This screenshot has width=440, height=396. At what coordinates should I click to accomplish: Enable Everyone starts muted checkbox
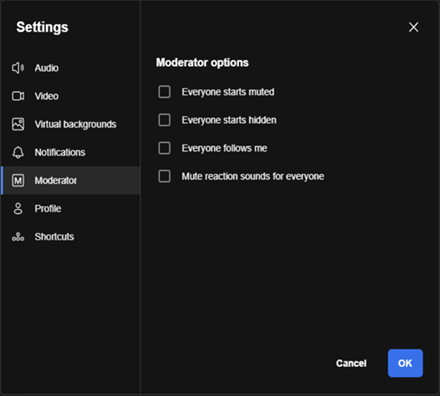[x=164, y=92]
